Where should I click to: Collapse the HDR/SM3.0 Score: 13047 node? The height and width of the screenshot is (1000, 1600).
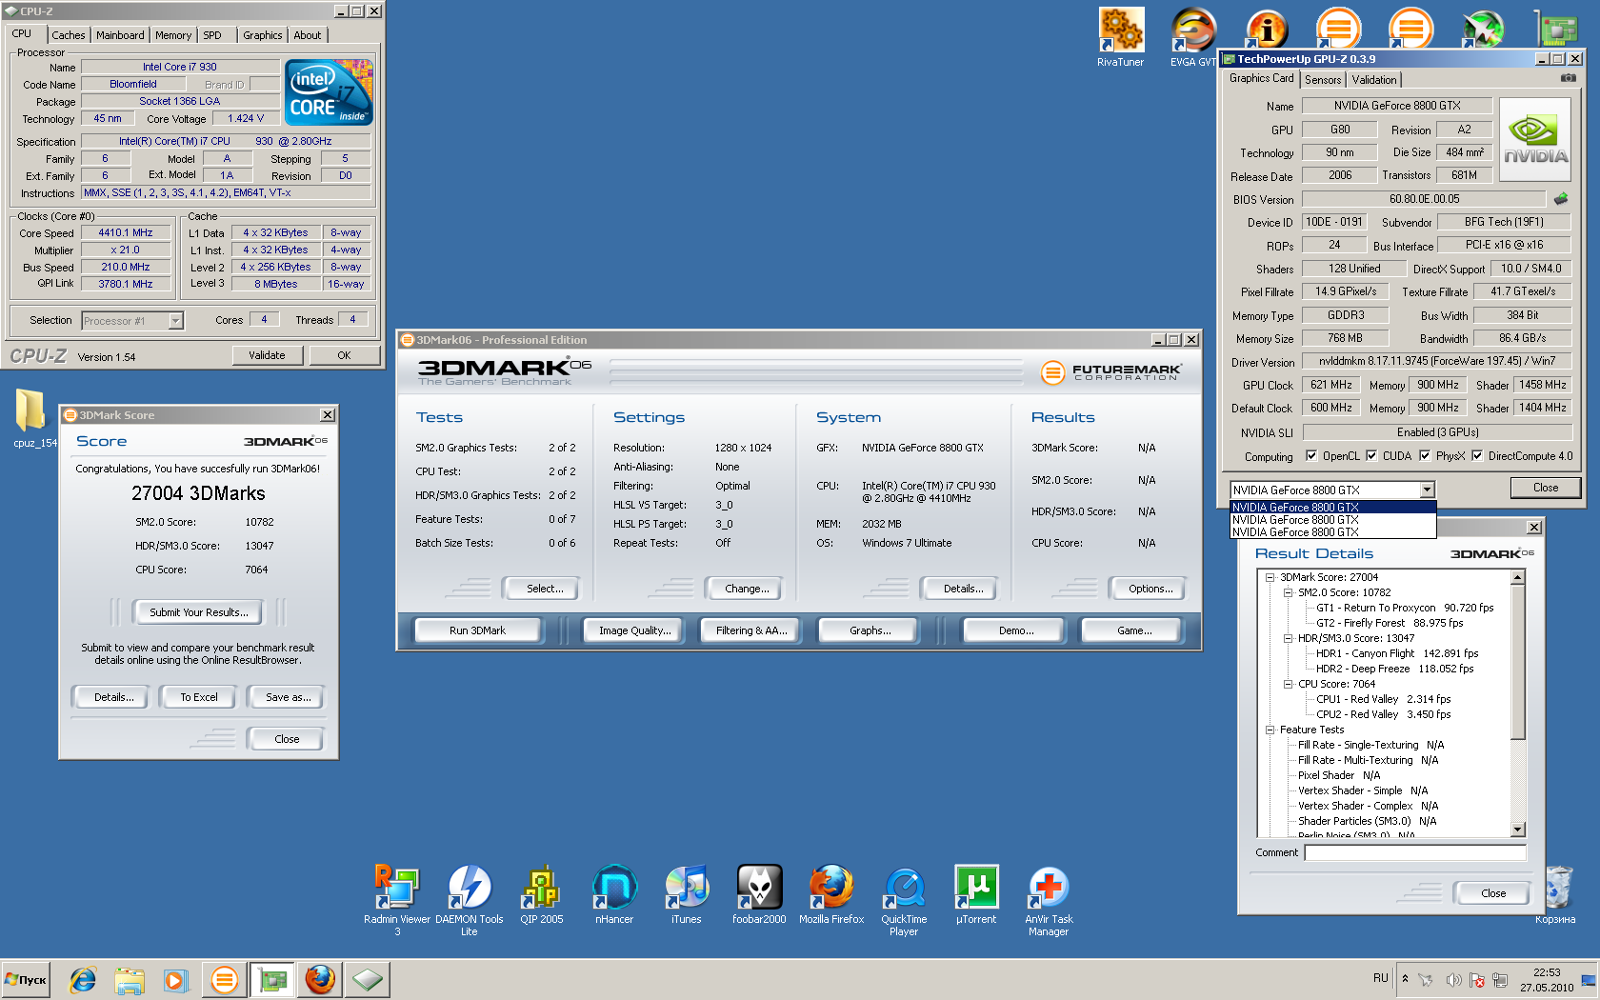pyautogui.click(x=1288, y=638)
